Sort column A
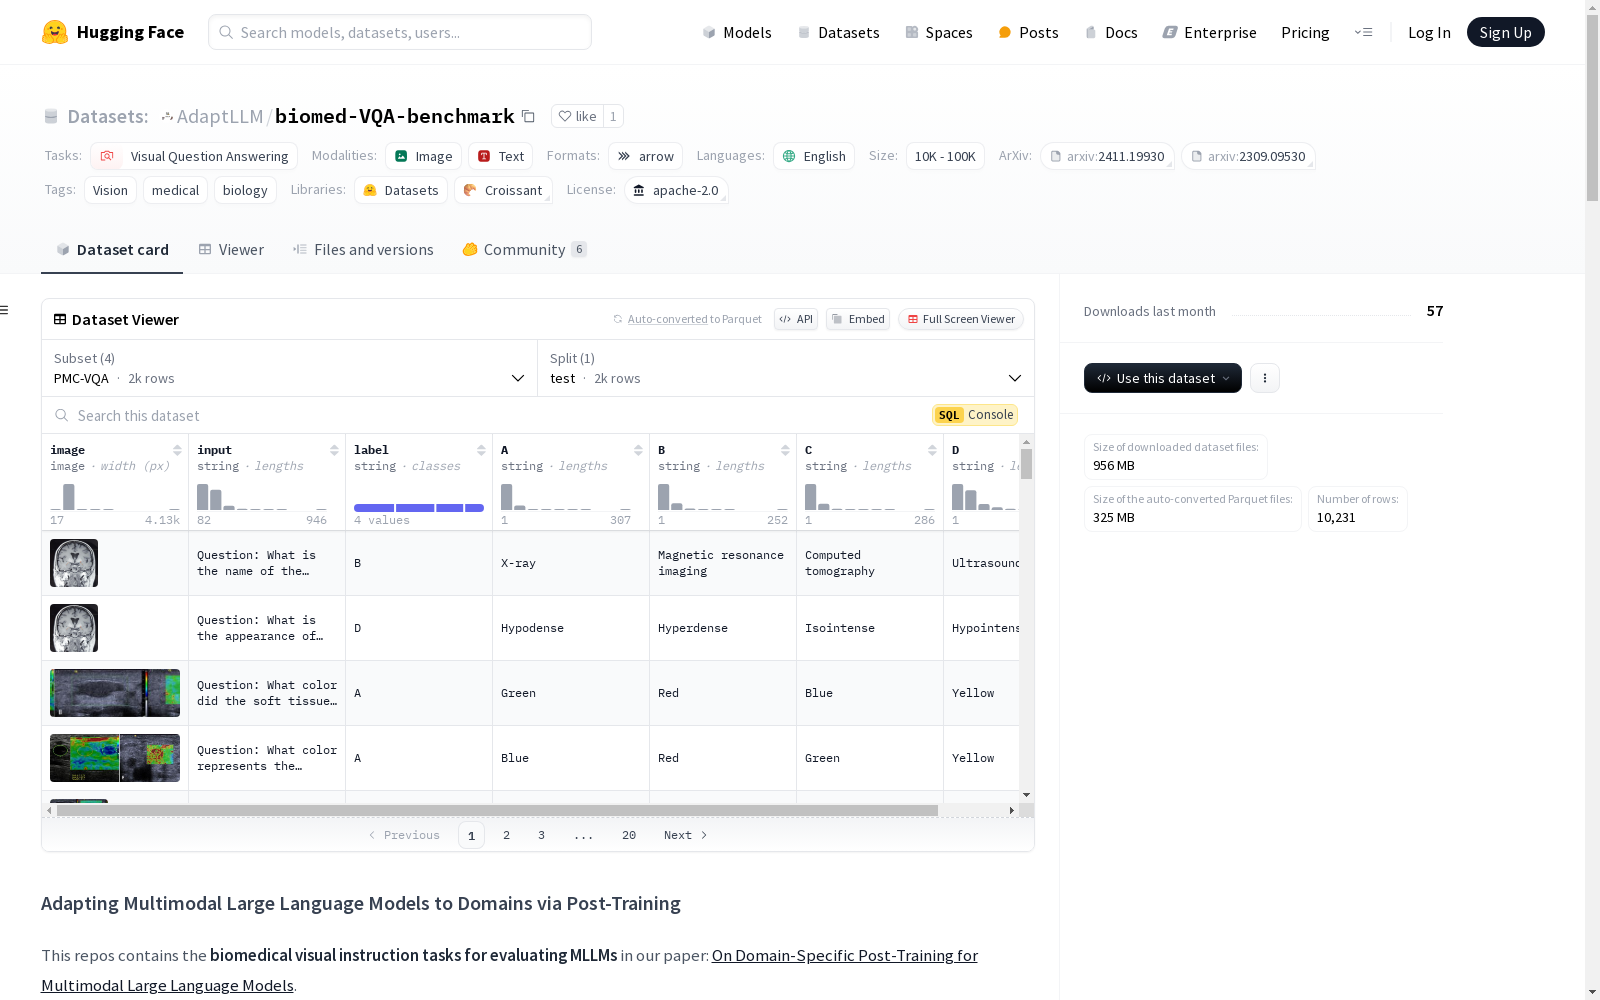 click(x=638, y=450)
